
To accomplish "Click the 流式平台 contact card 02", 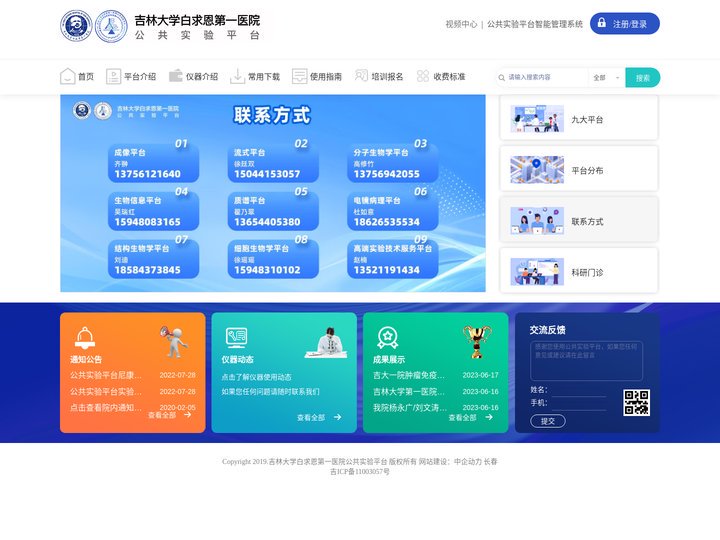I will 273,163.
